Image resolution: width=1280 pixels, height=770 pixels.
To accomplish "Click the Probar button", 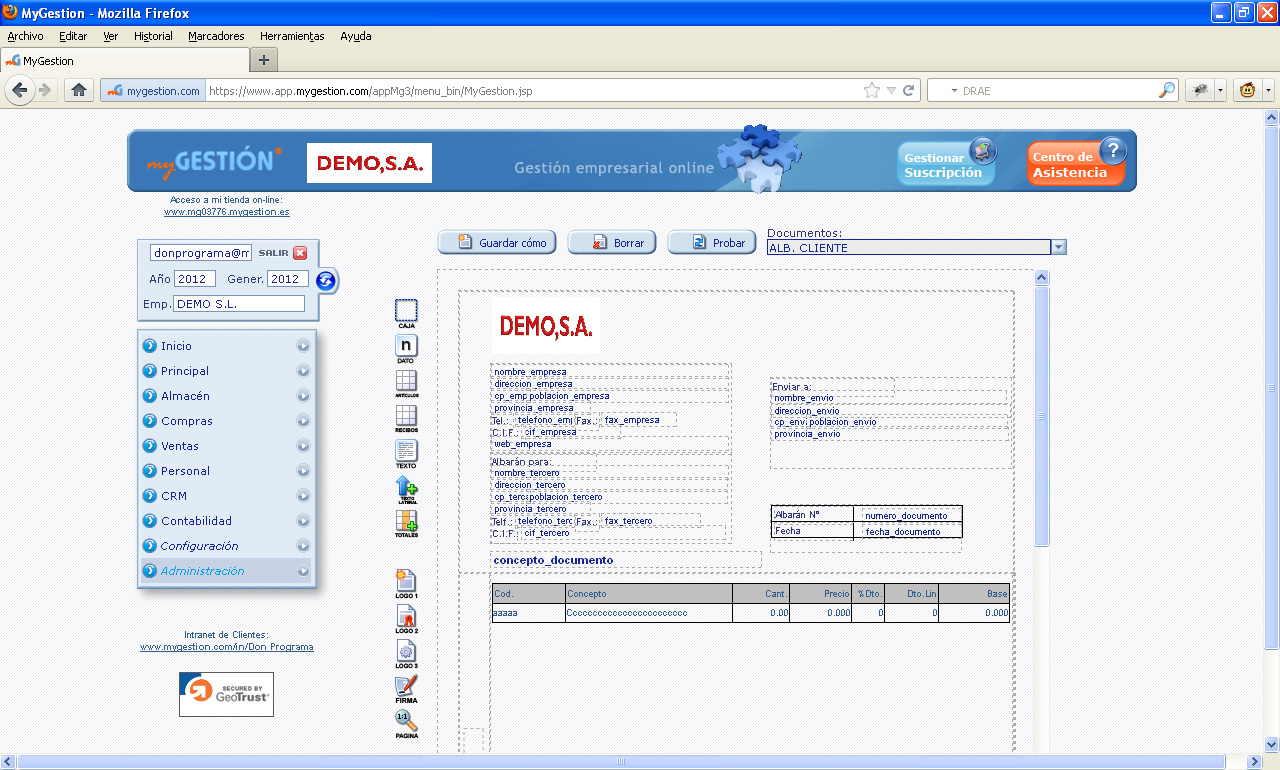I will (712, 243).
